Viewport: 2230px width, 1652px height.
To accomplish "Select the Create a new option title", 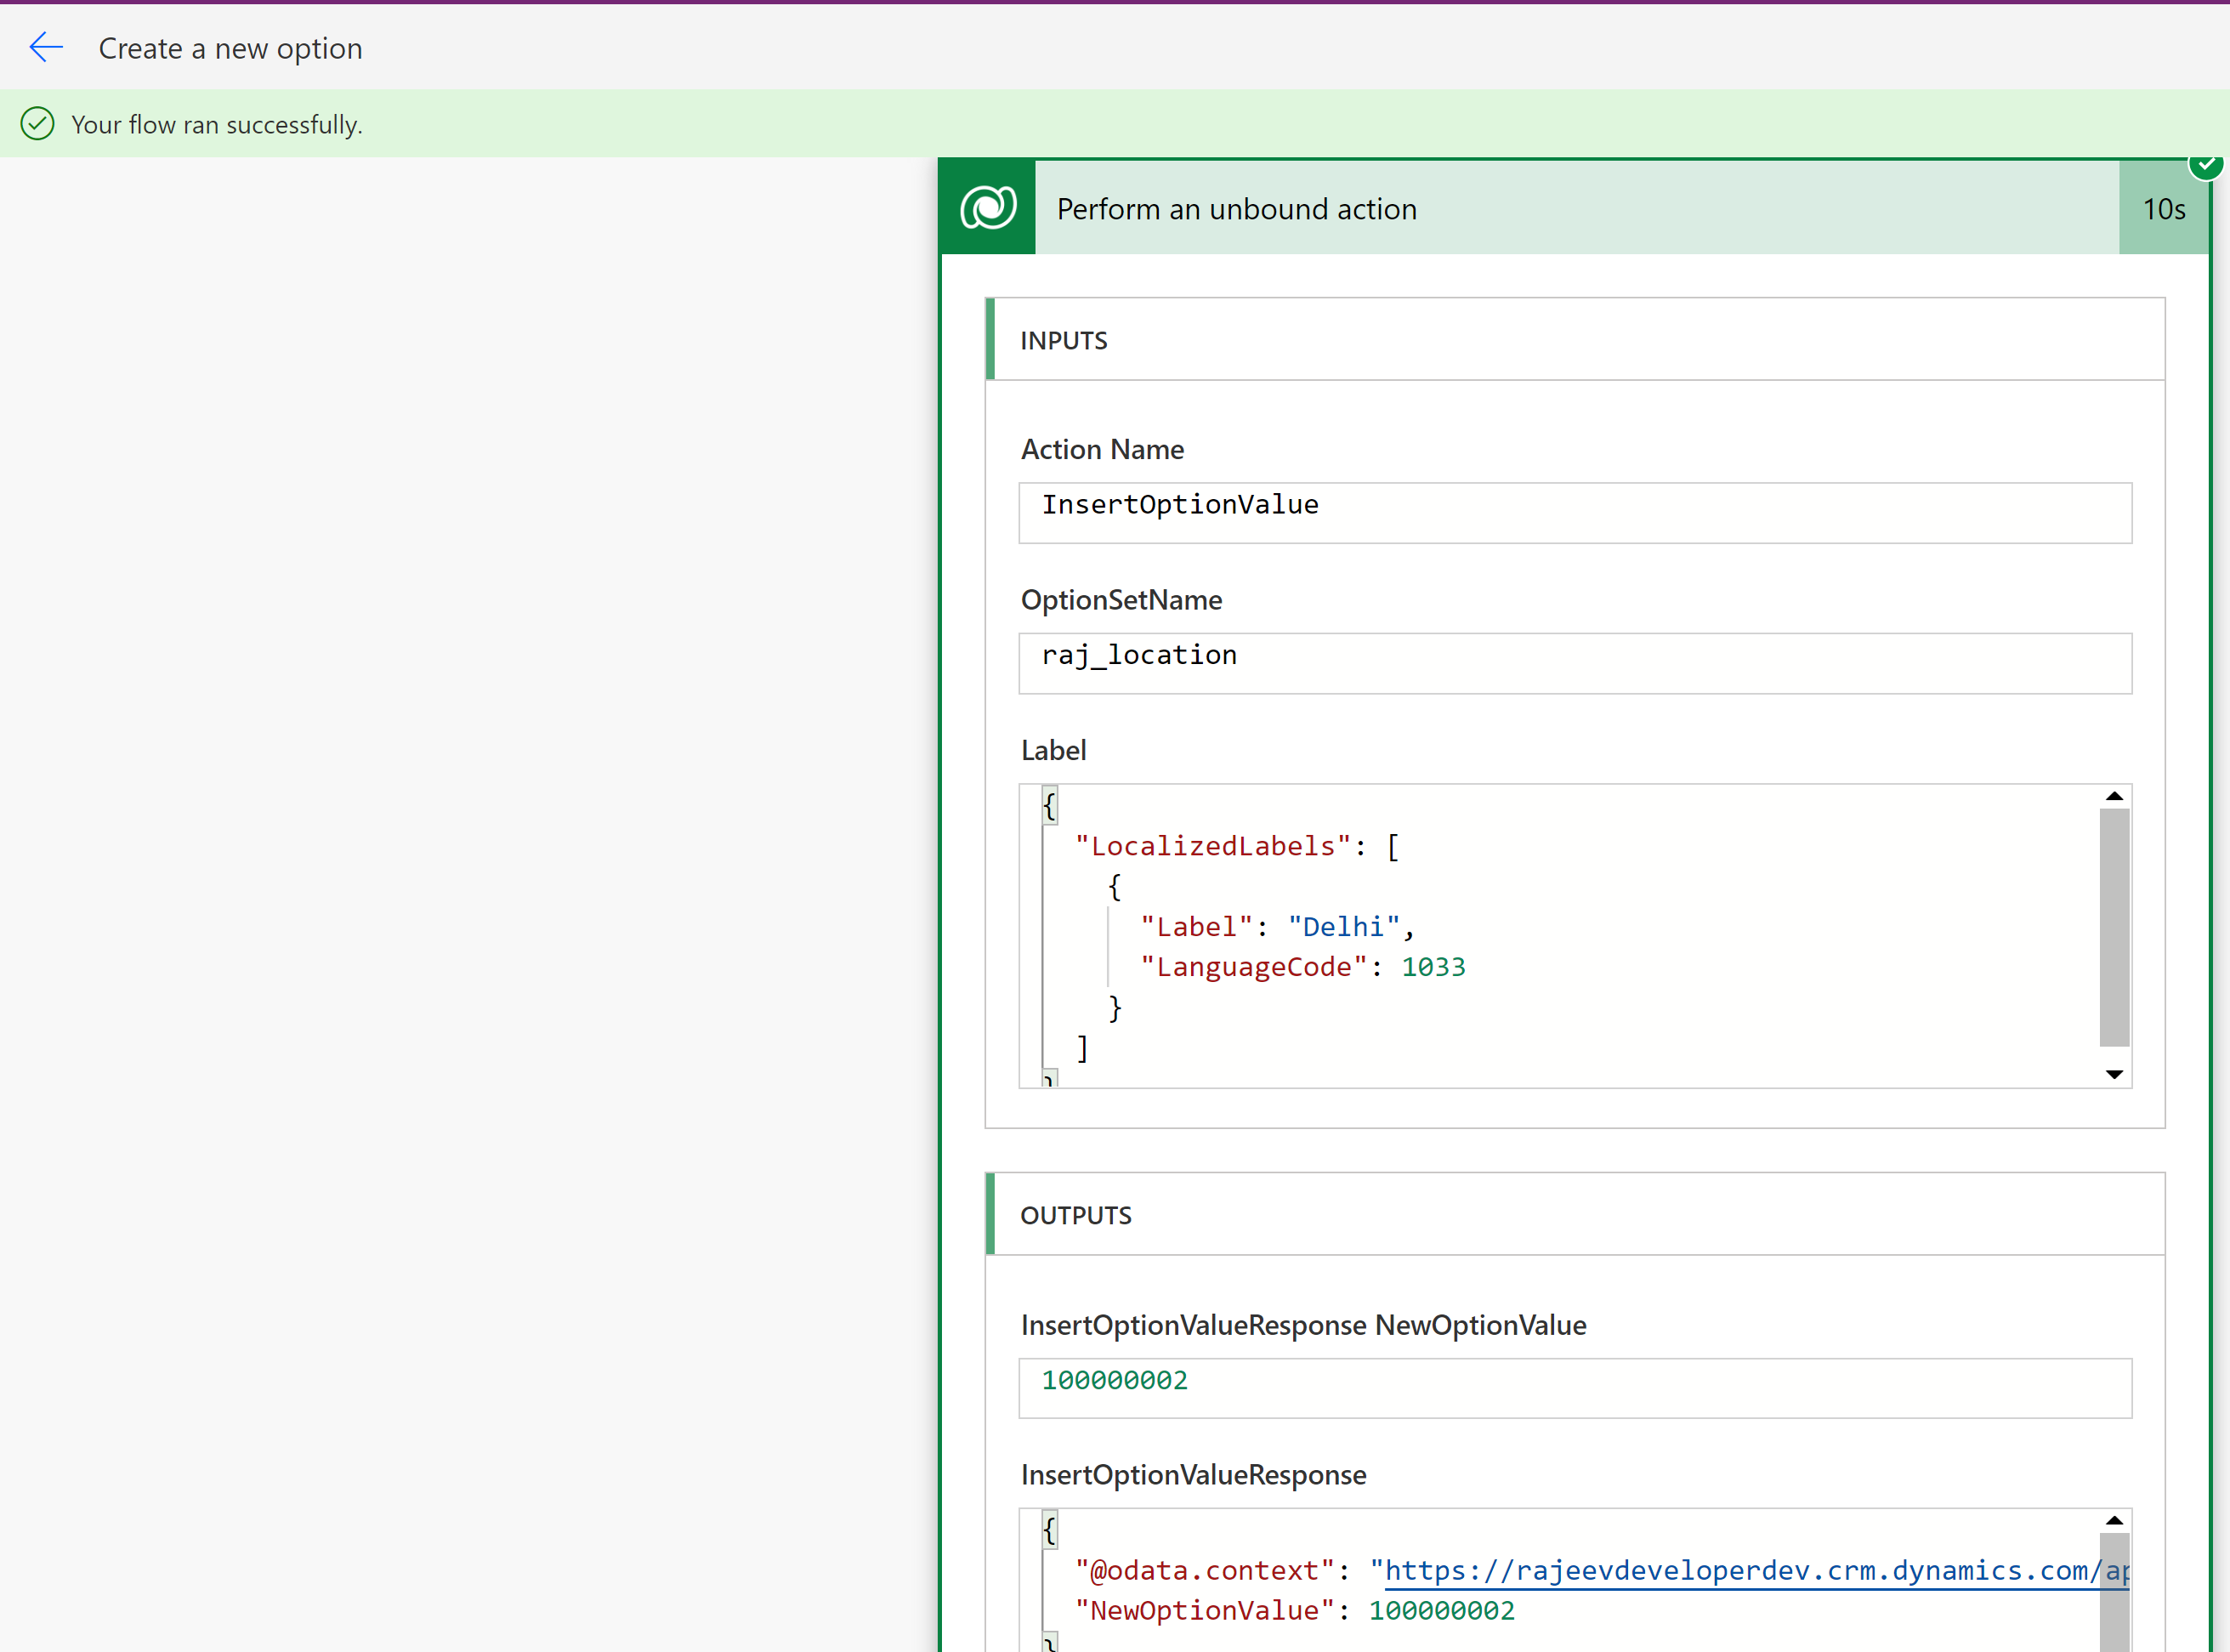I will coord(230,47).
